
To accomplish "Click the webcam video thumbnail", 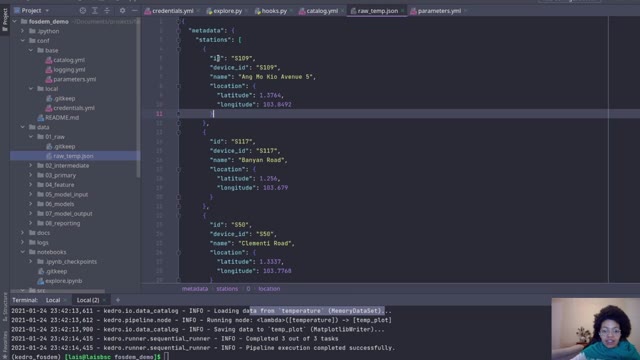I will pos(596,329).
